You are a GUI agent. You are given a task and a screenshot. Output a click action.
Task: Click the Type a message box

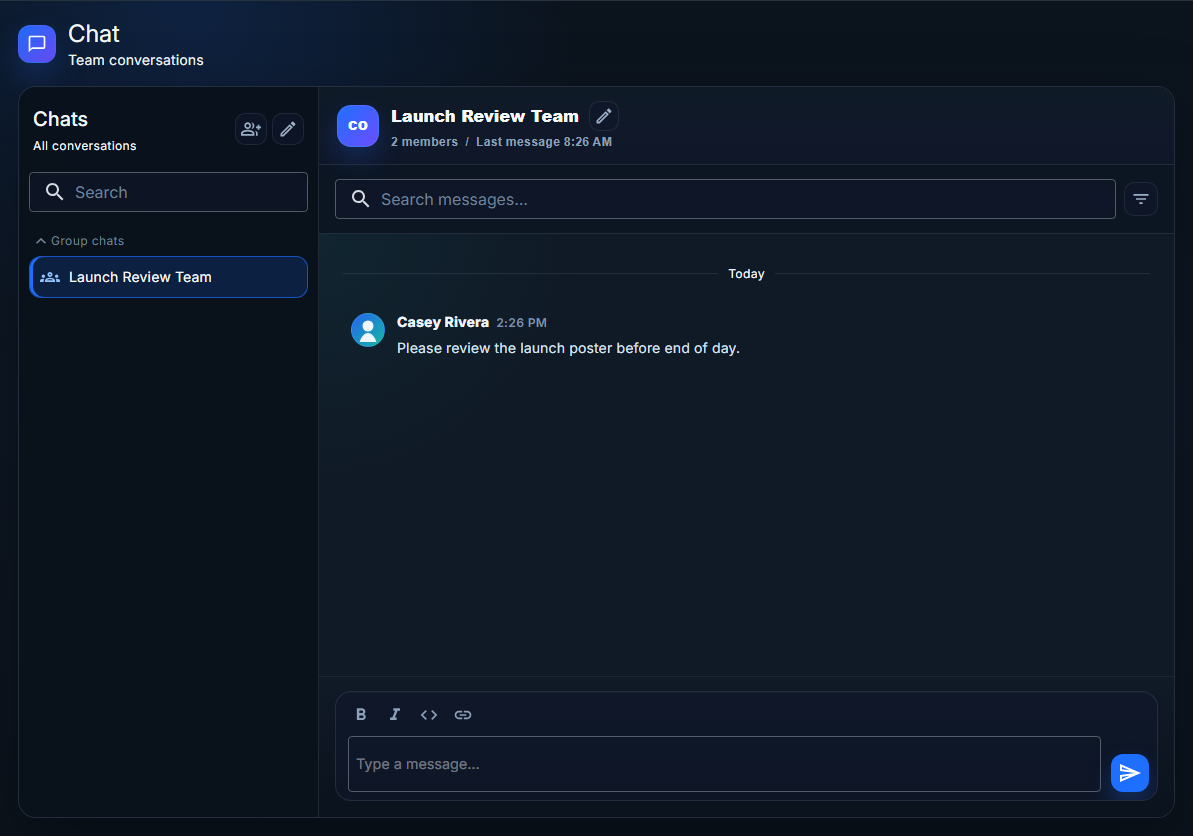[x=724, y=764]
